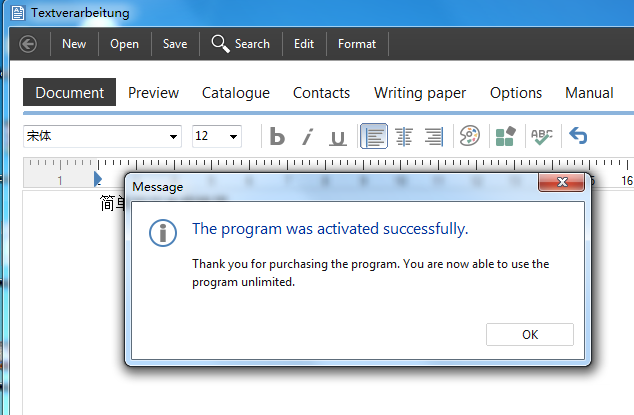
Task: Click the Search magnifier button
Action: 240,44
